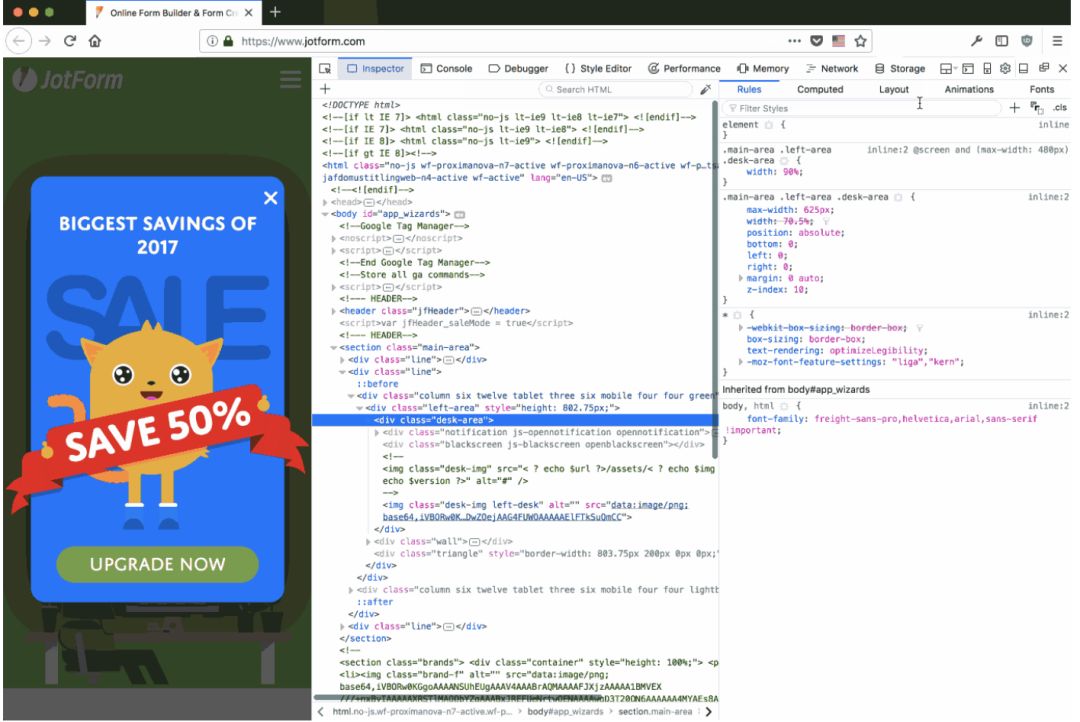Collapse the section main-area node

click(334, 347)
